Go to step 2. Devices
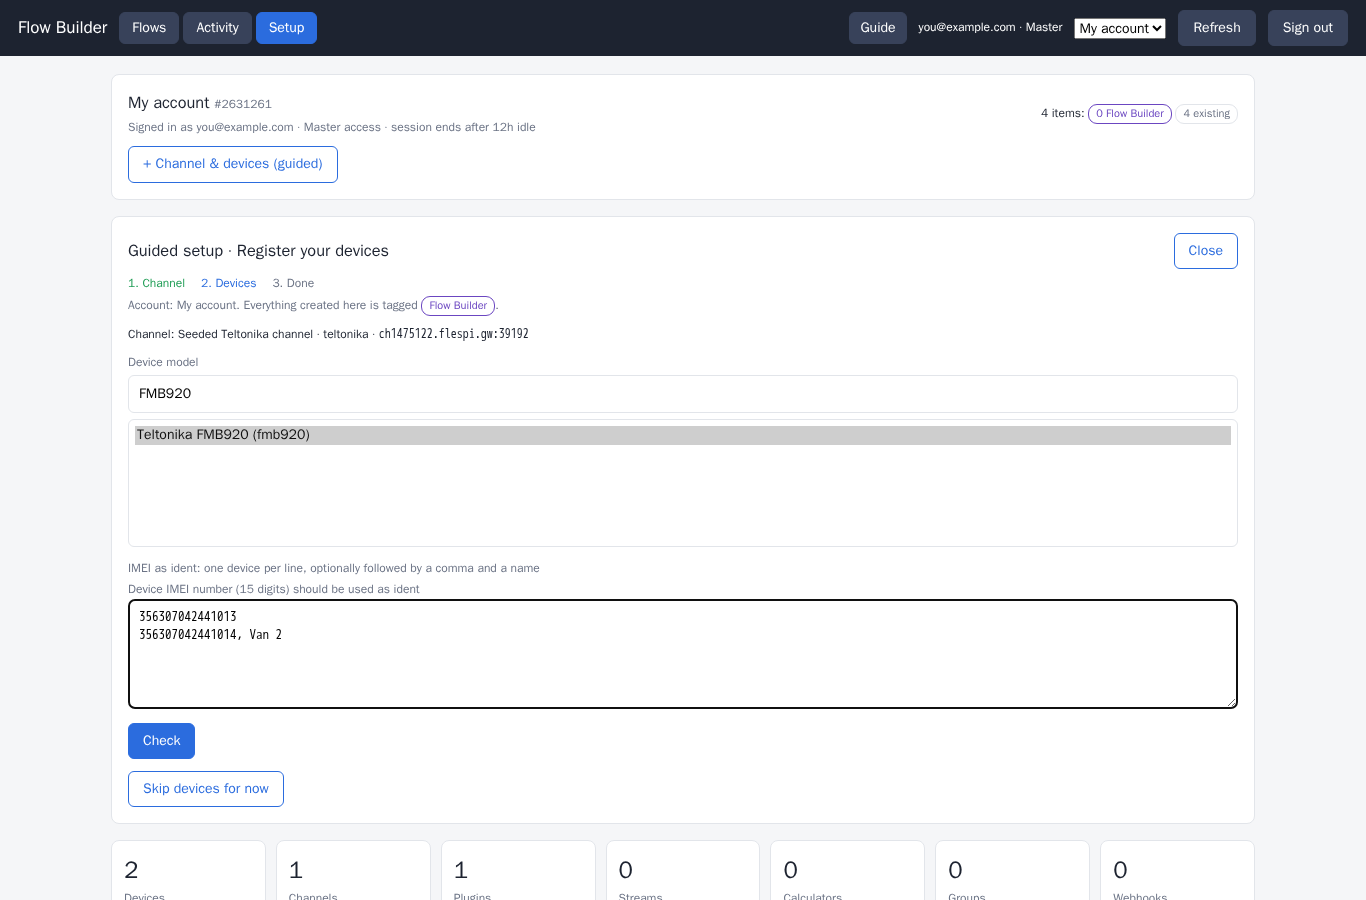1366x900 pixels. [229, 283]
